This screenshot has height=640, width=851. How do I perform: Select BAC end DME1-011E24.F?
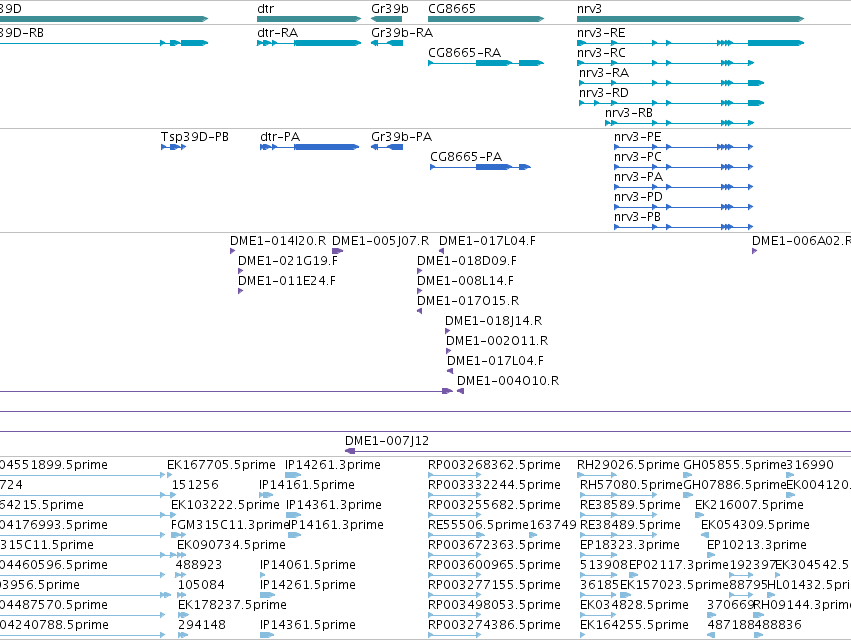[x=240, y=292]
